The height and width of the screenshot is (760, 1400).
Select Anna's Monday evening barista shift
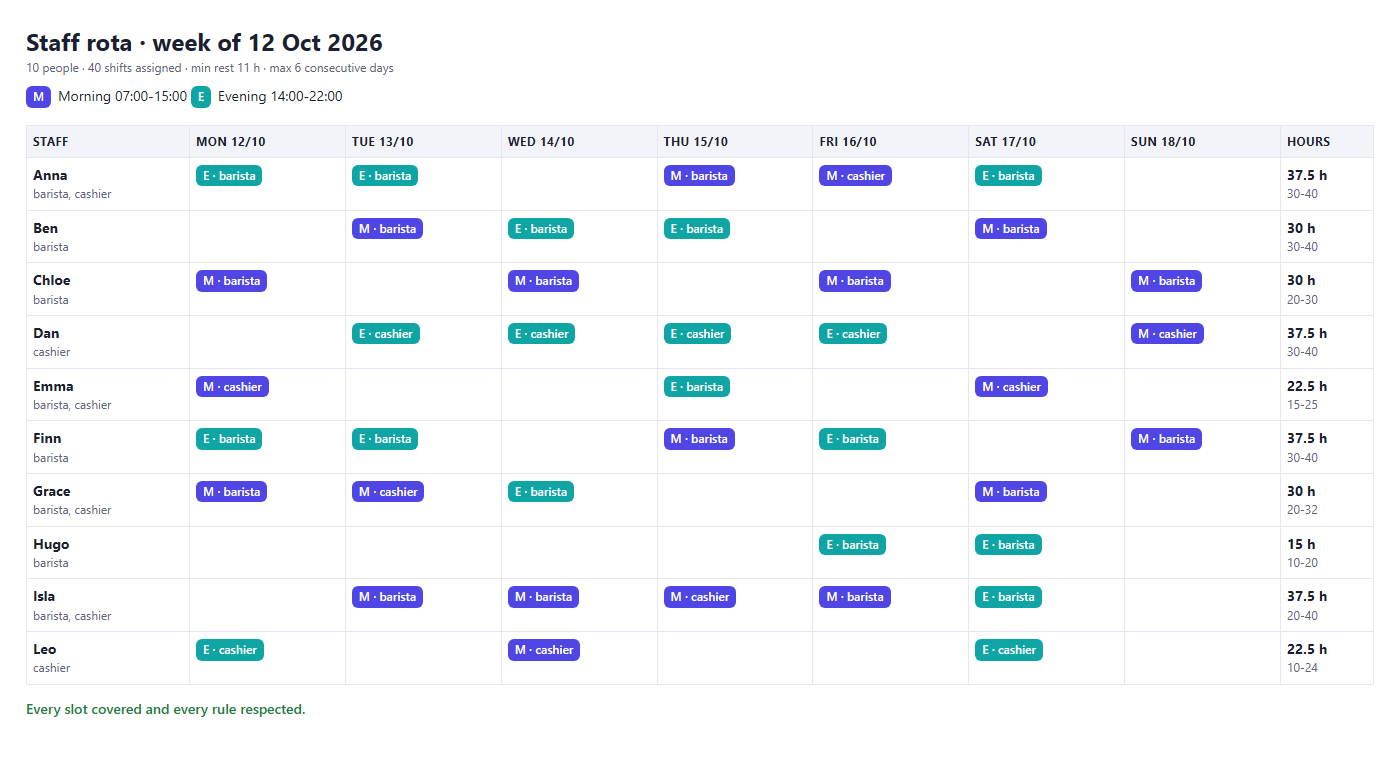229,176
